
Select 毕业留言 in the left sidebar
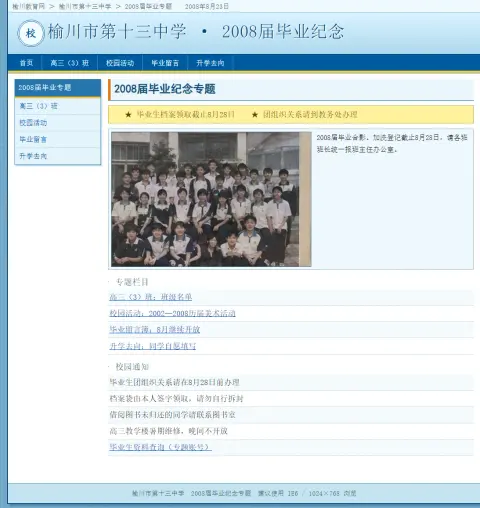point(58,139)
